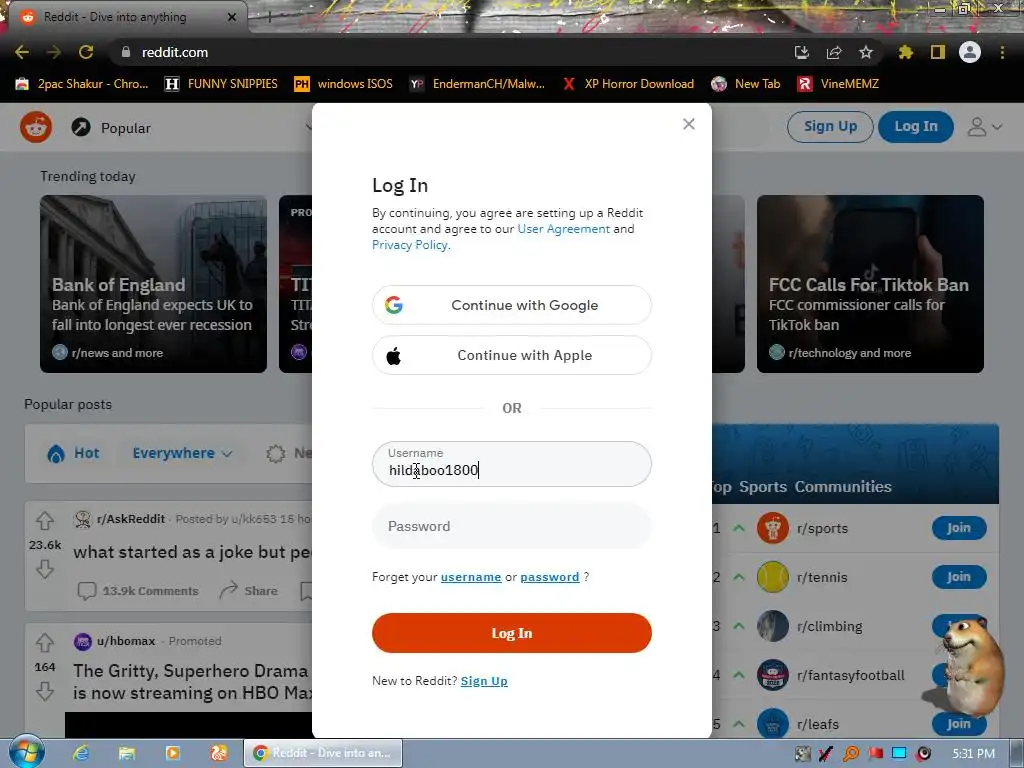Click the Reddit Chrome taskbar button
The height and width of the screenshot is (768, 1024).
click(323, 753)
